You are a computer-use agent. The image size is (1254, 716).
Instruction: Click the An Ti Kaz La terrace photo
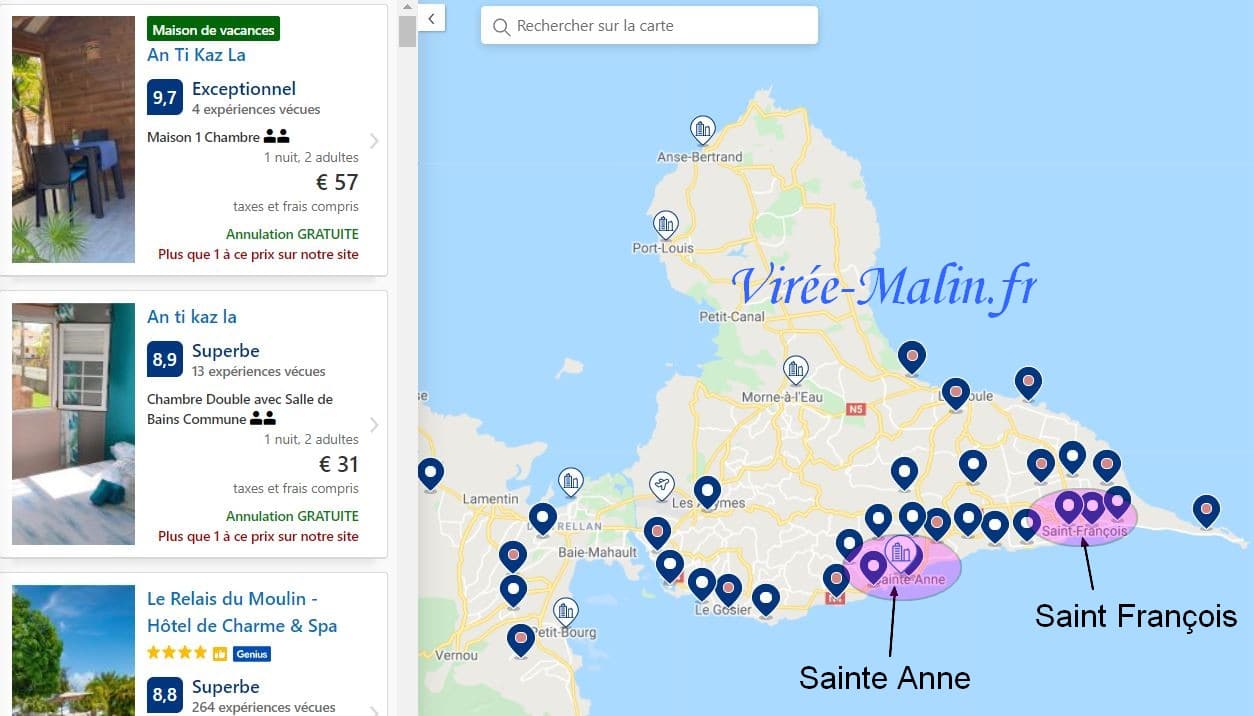click(73, 139)
